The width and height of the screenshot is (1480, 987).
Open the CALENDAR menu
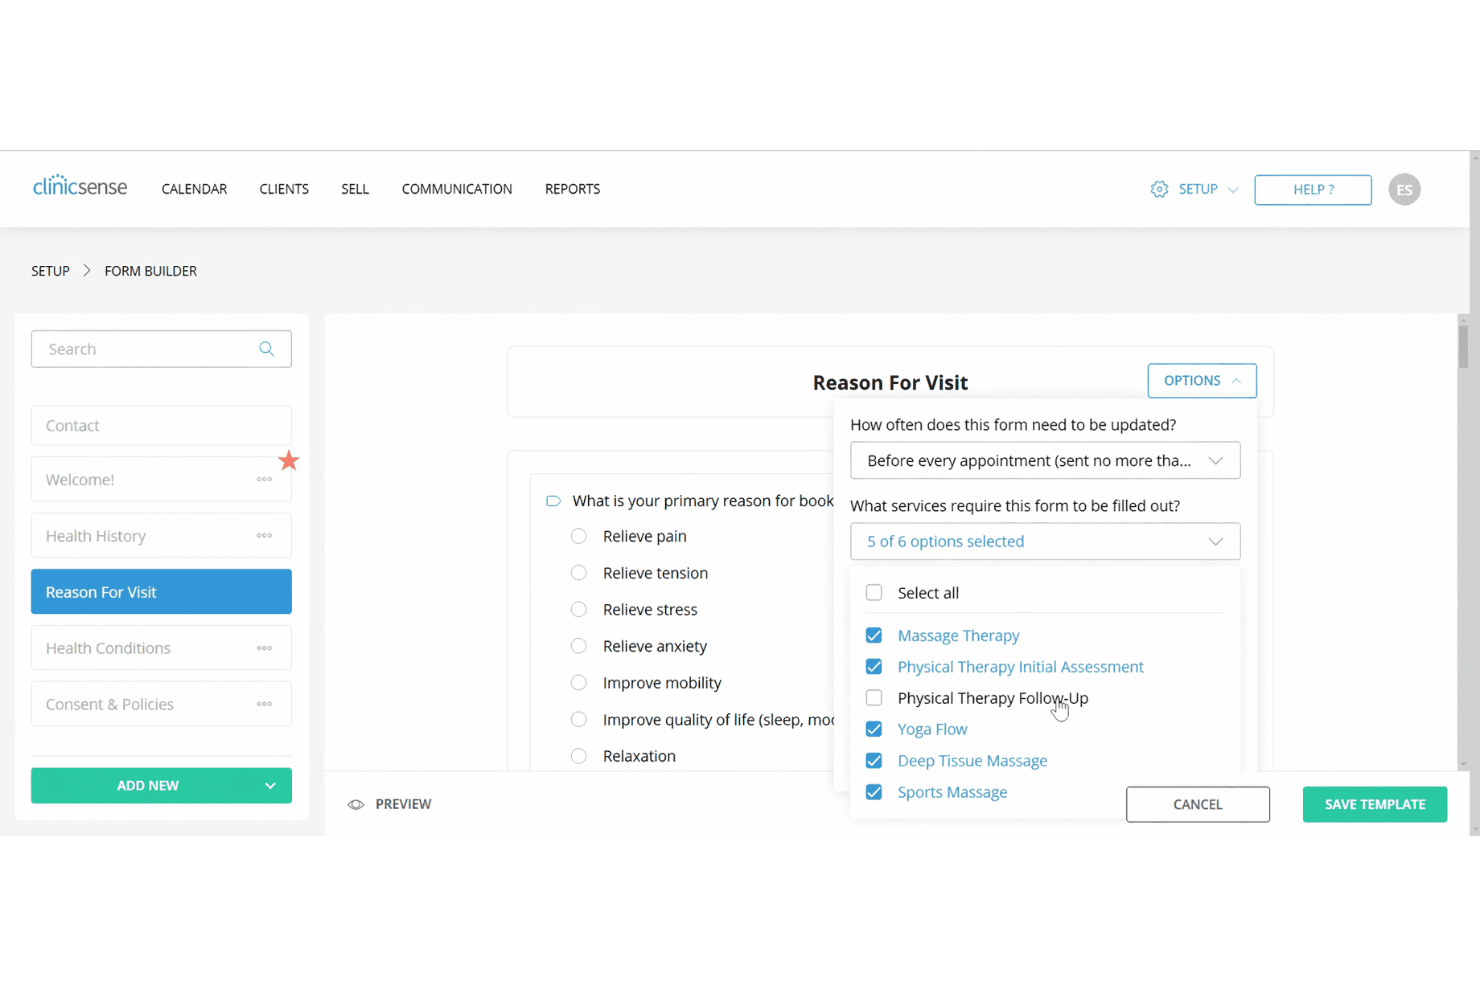click(x=194, y=189)
